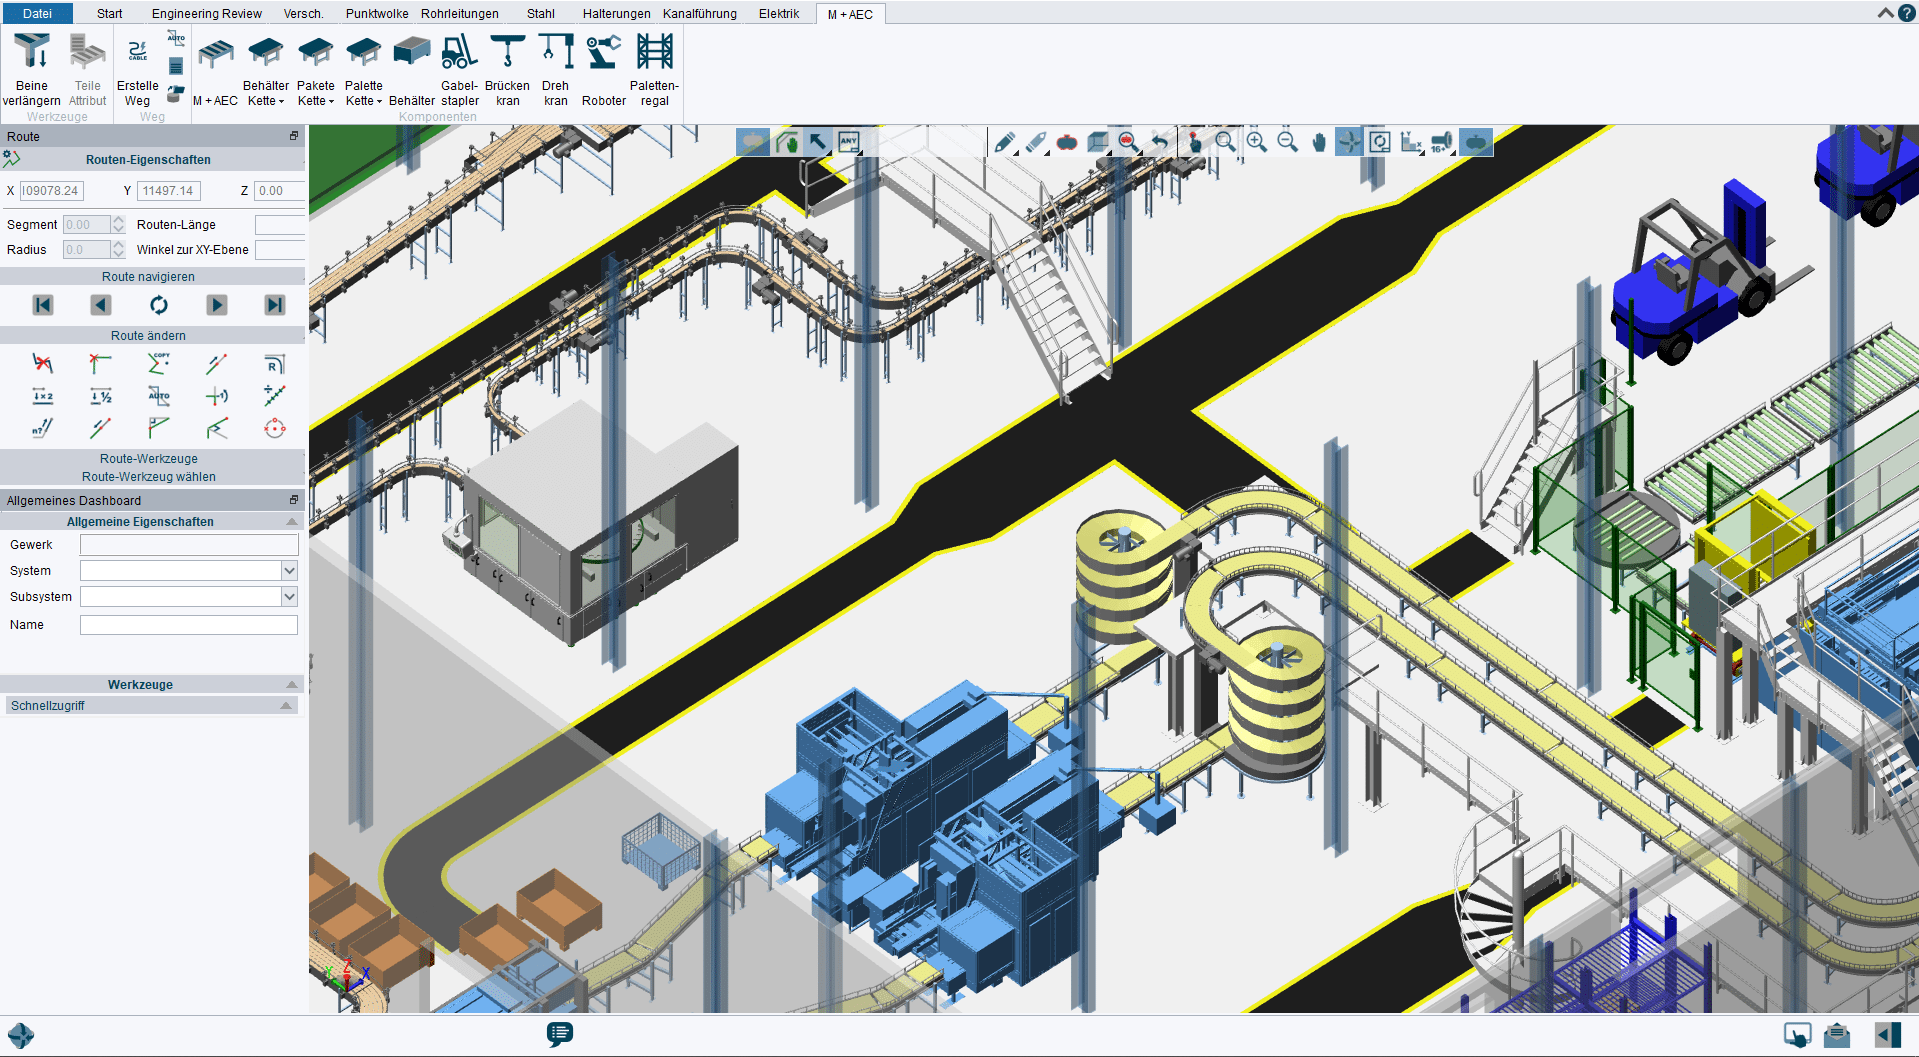Collapse the Werkzeuge section

point(292,685)
